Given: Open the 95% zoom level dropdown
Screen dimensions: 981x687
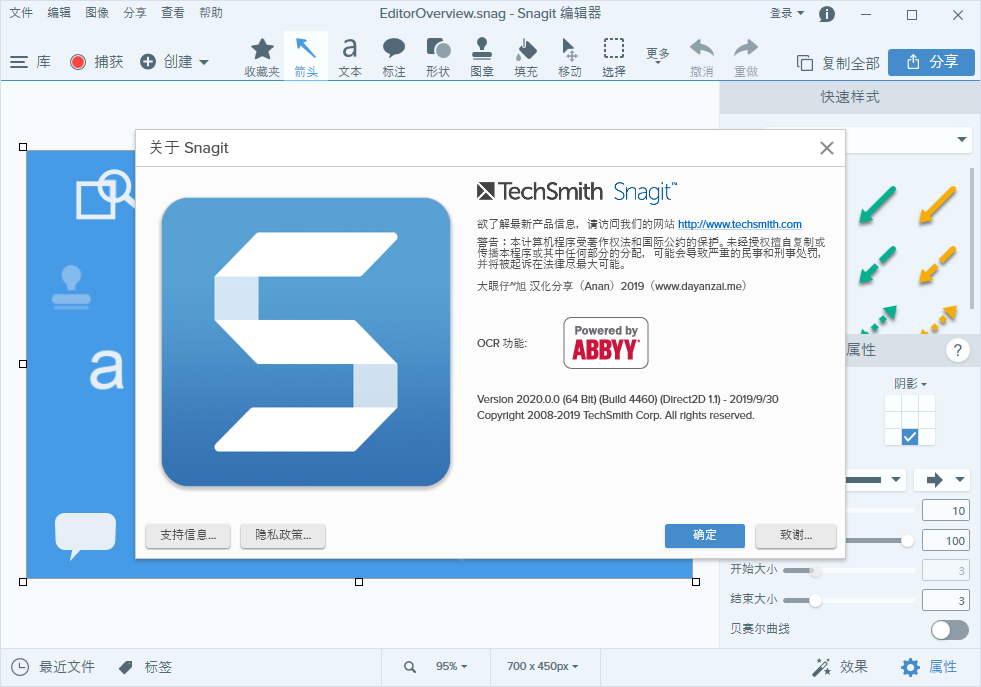Looking at the screenshot, I should [449, 666].
